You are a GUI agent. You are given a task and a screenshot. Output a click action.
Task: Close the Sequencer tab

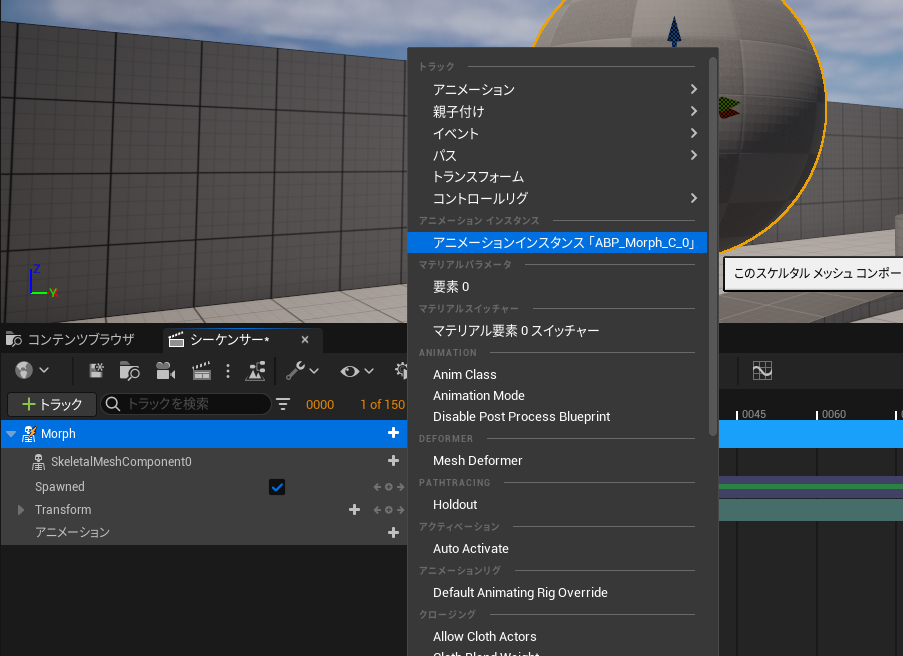coord(305,340)
